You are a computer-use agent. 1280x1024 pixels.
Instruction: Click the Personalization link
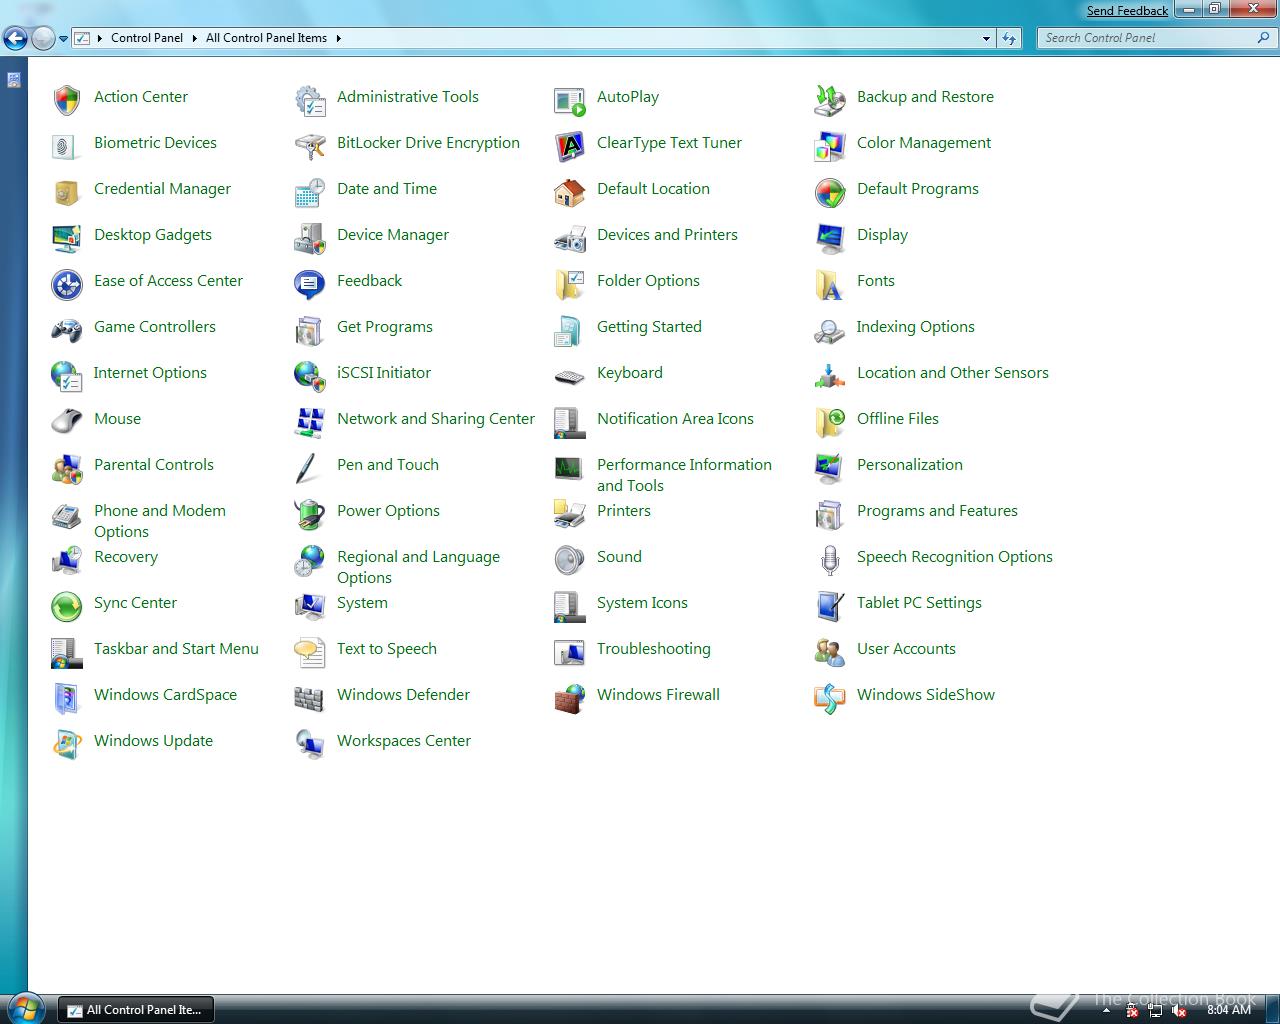coord(910,465)
